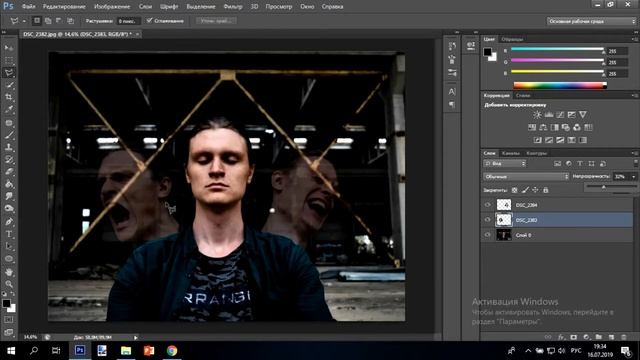
Task: Switch to the Стили tab
Action: 522,96
